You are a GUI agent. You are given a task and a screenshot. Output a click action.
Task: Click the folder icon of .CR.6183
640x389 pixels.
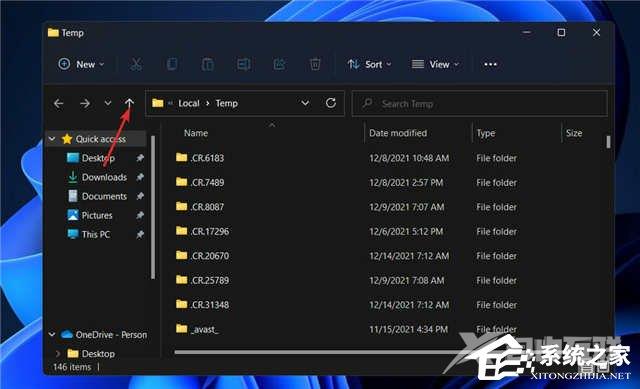[182, 158]
